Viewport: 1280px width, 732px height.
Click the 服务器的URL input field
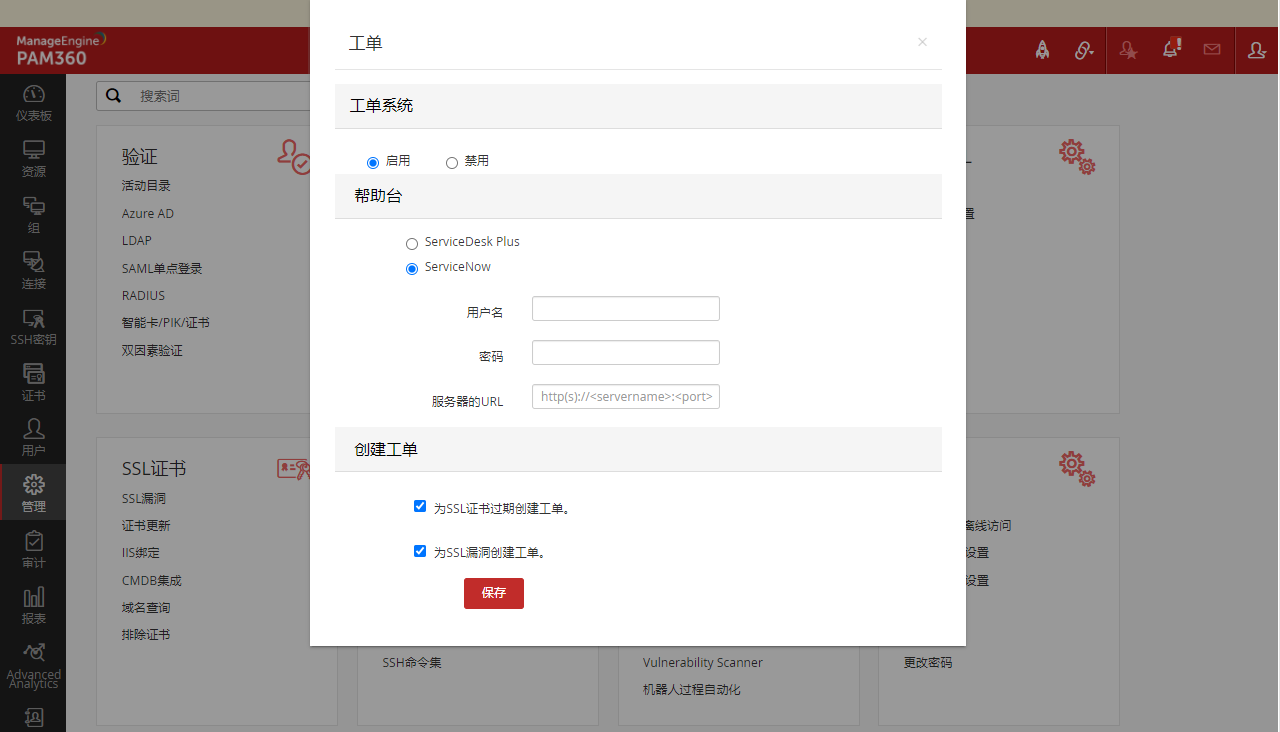pos(626,397)
